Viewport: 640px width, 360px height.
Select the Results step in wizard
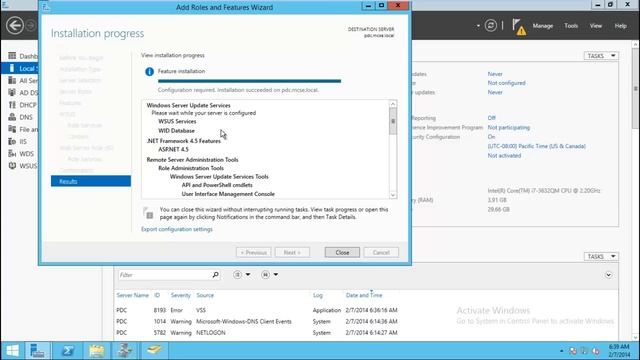tap(91, 181)
